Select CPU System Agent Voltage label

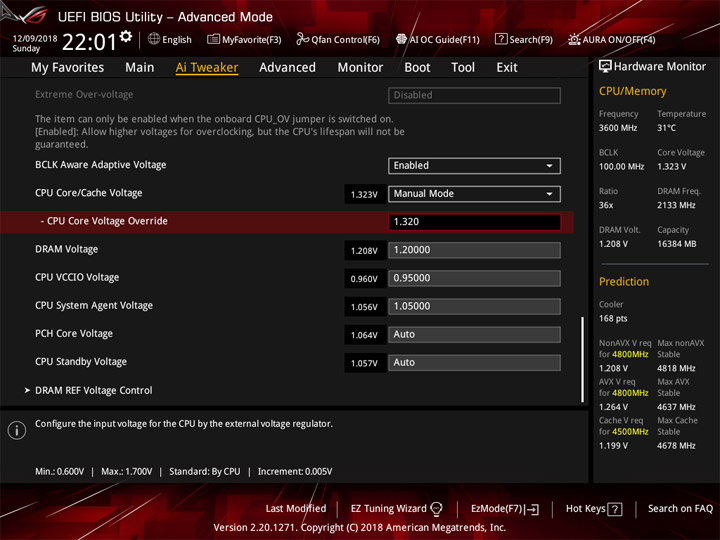coord(94,305)
